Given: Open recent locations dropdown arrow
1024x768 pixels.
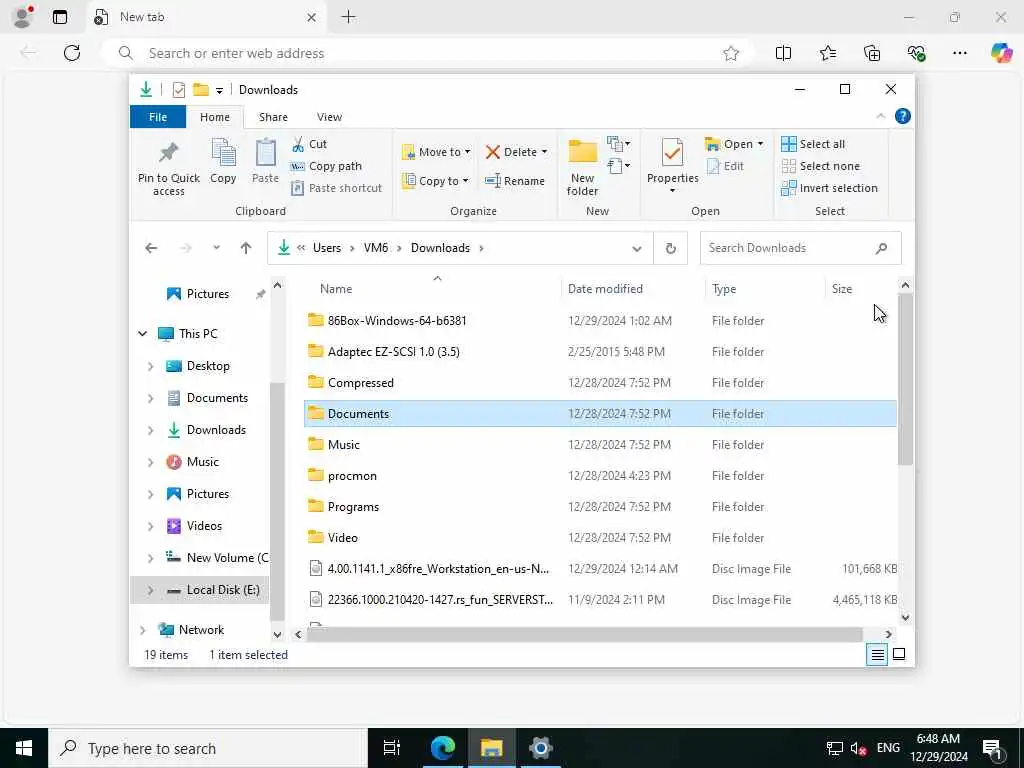Looking at the screenshot, I should (216, 248).
